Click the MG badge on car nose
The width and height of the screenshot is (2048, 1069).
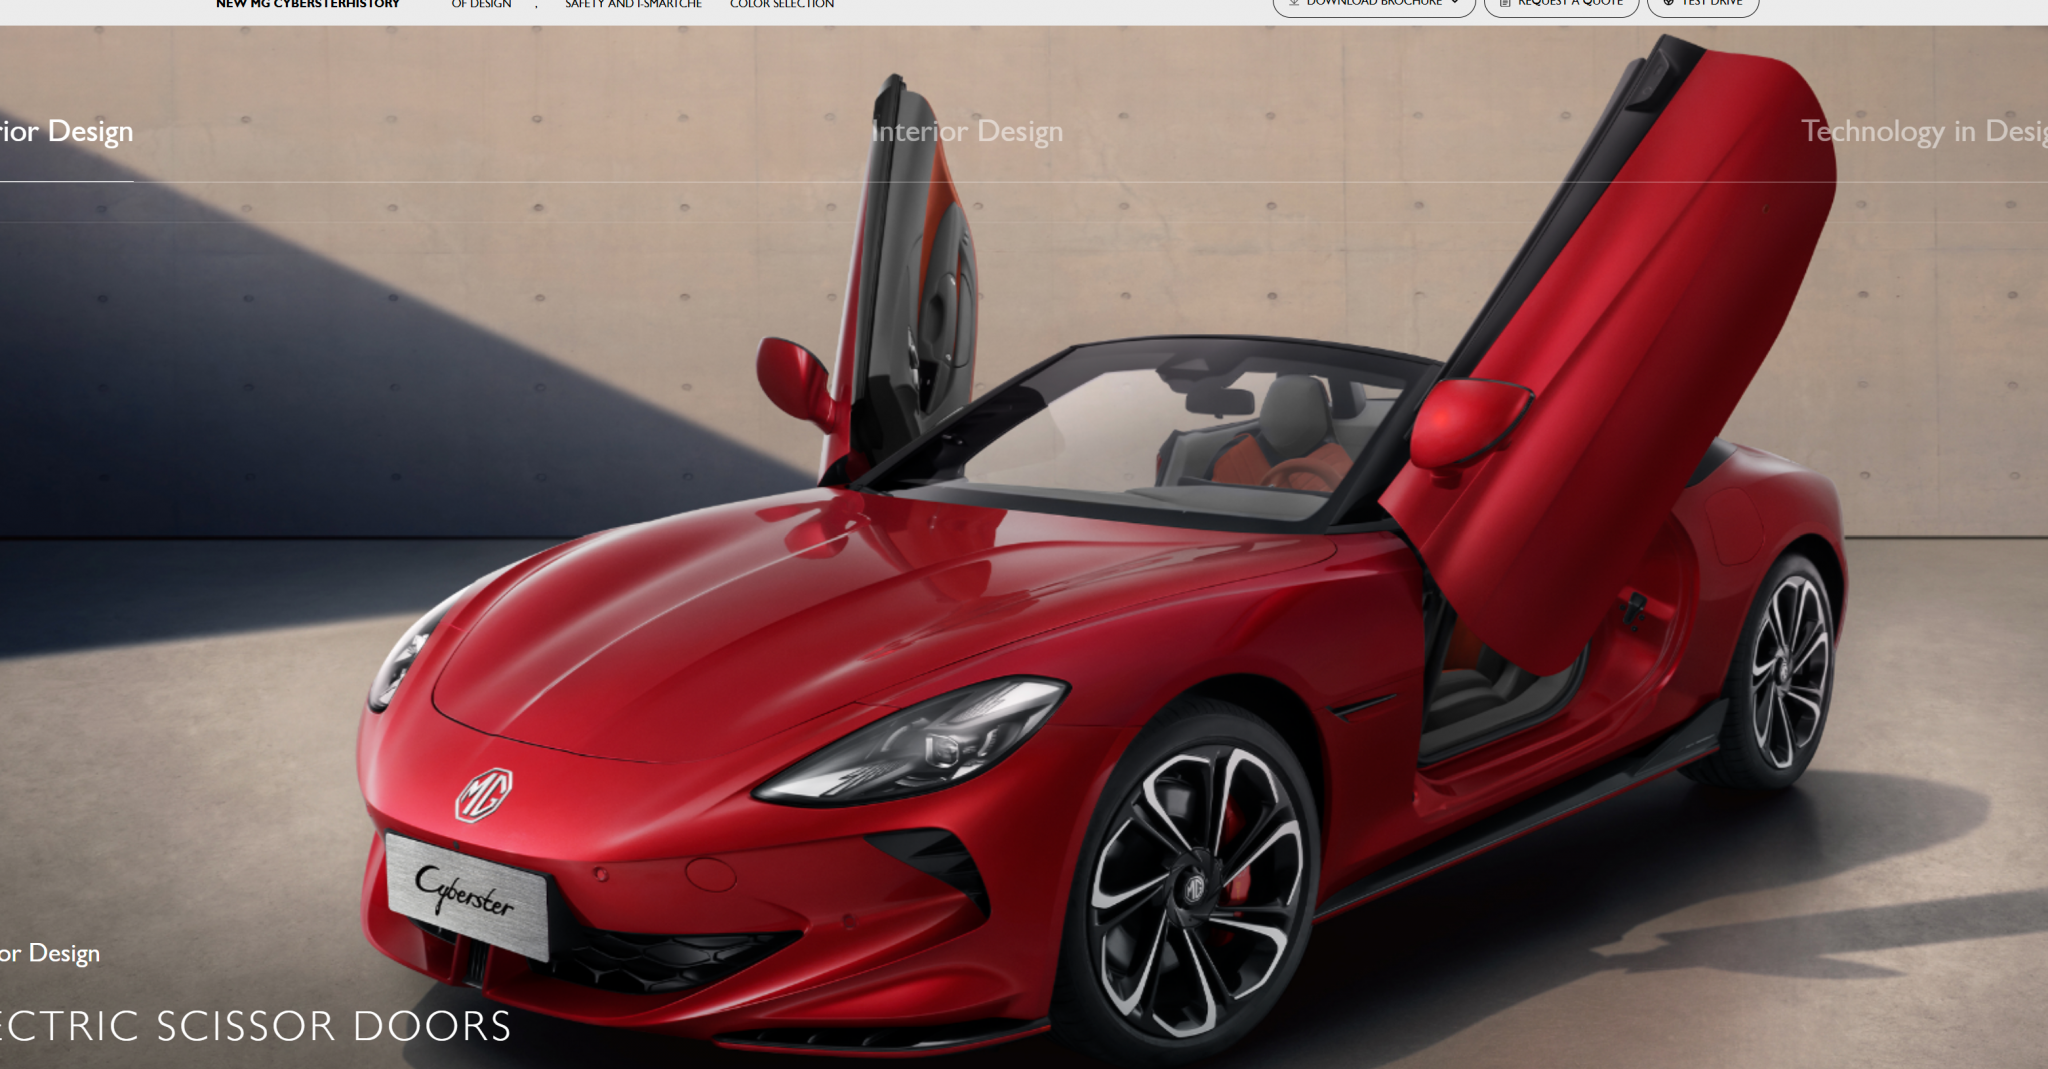coord(484,794)
